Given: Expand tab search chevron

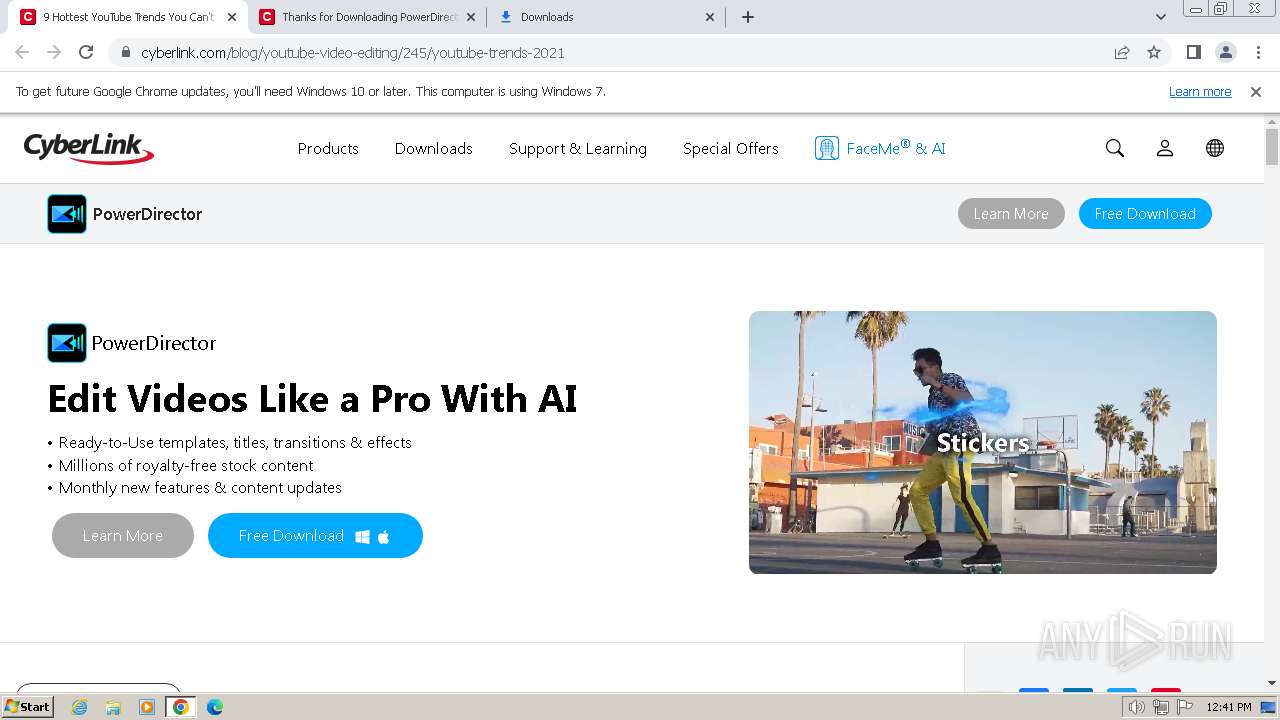Looking at the screenshot, I should (x=1161, y=17).
